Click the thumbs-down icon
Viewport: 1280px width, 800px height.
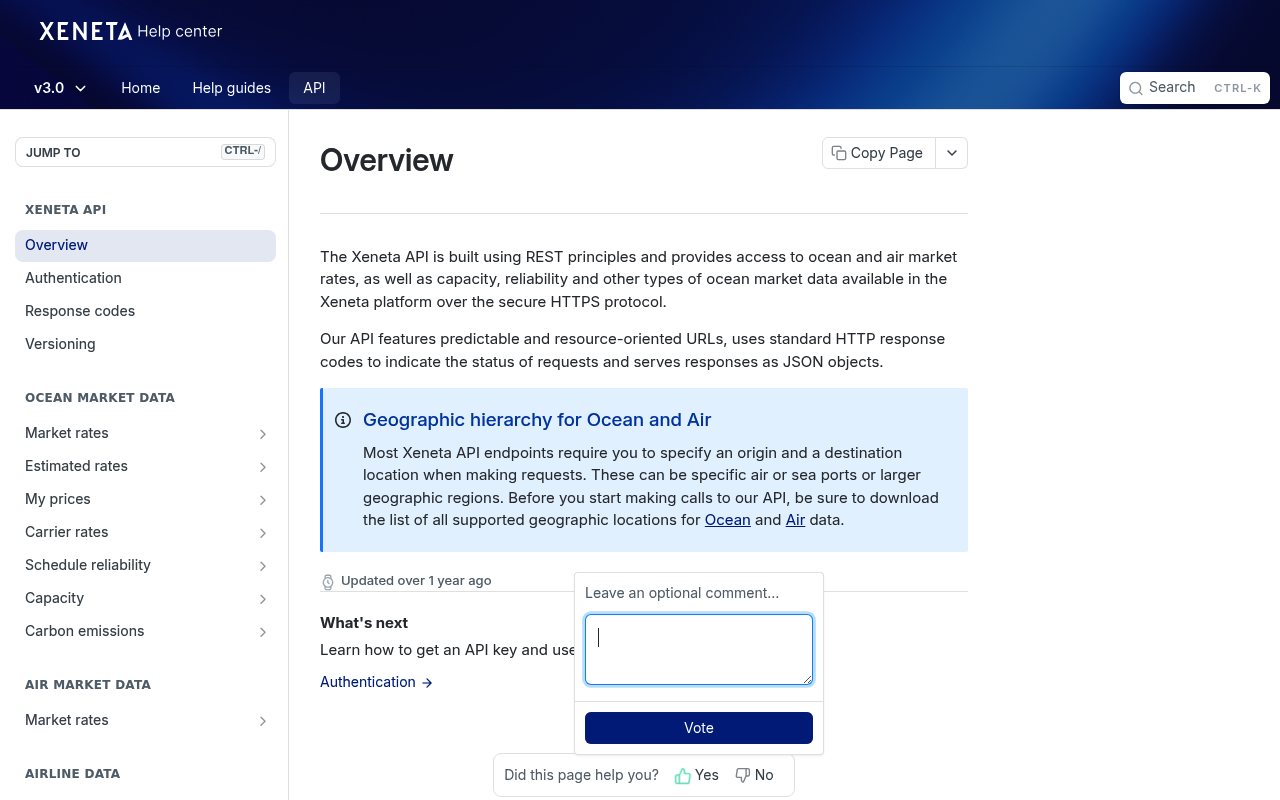pyautogui.click(x=743, y=775)
